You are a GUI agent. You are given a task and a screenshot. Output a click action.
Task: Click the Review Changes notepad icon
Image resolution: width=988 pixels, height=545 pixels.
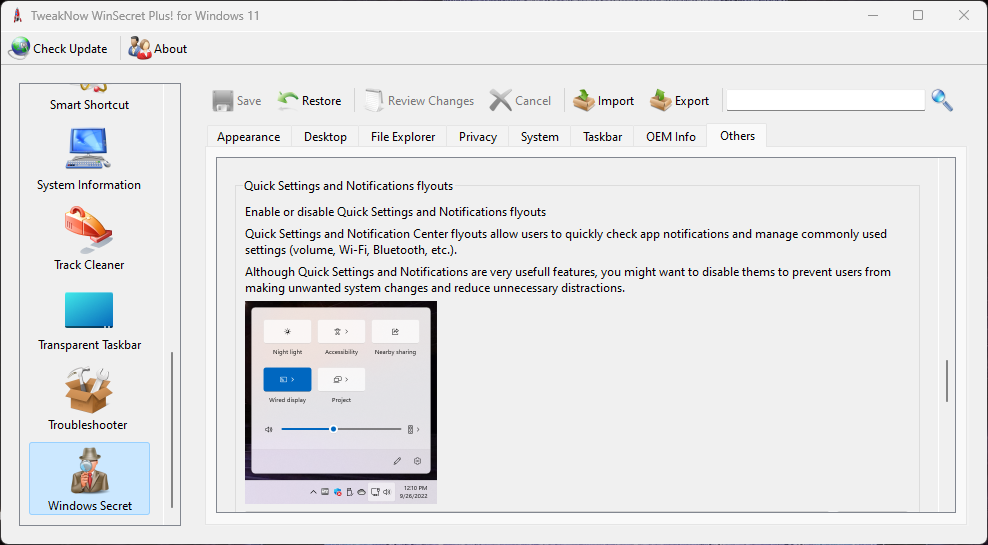coord(374,101)
